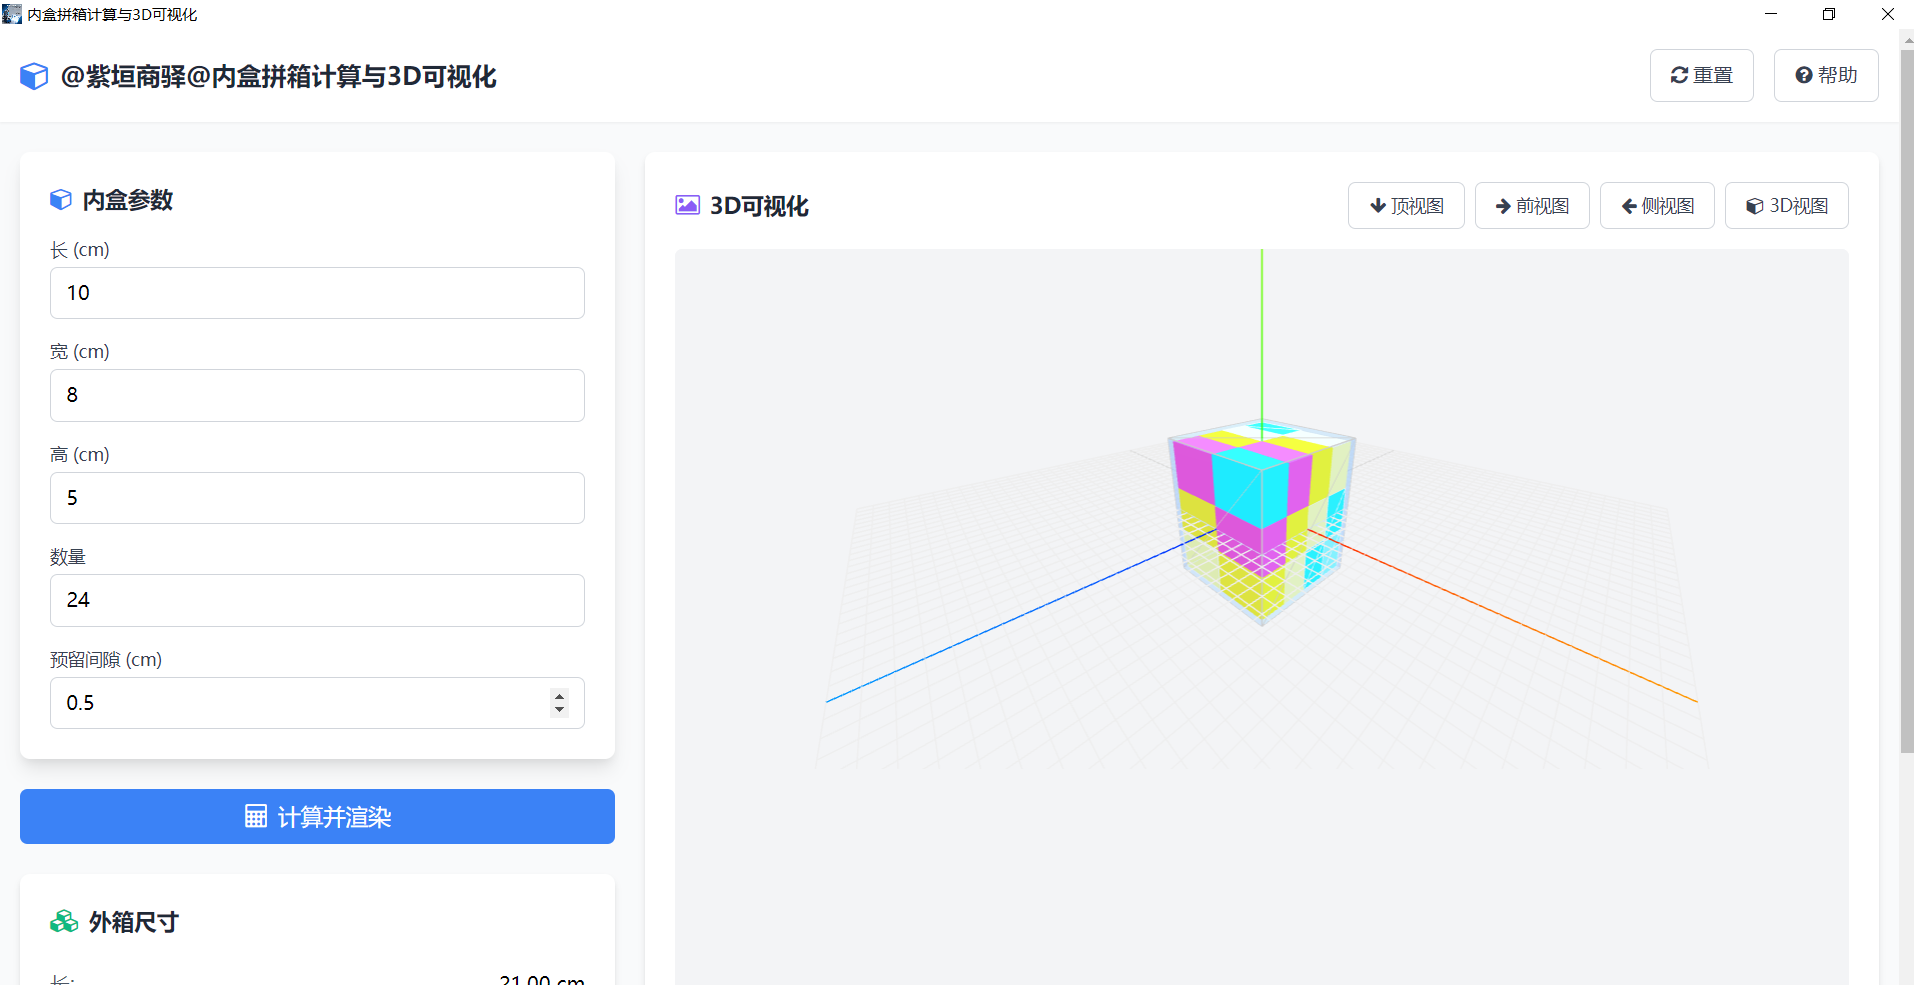Click the app icon in the title bar
Viewport: 1914px width, 985px height.
pyautogui.click(x=12, y=14)
